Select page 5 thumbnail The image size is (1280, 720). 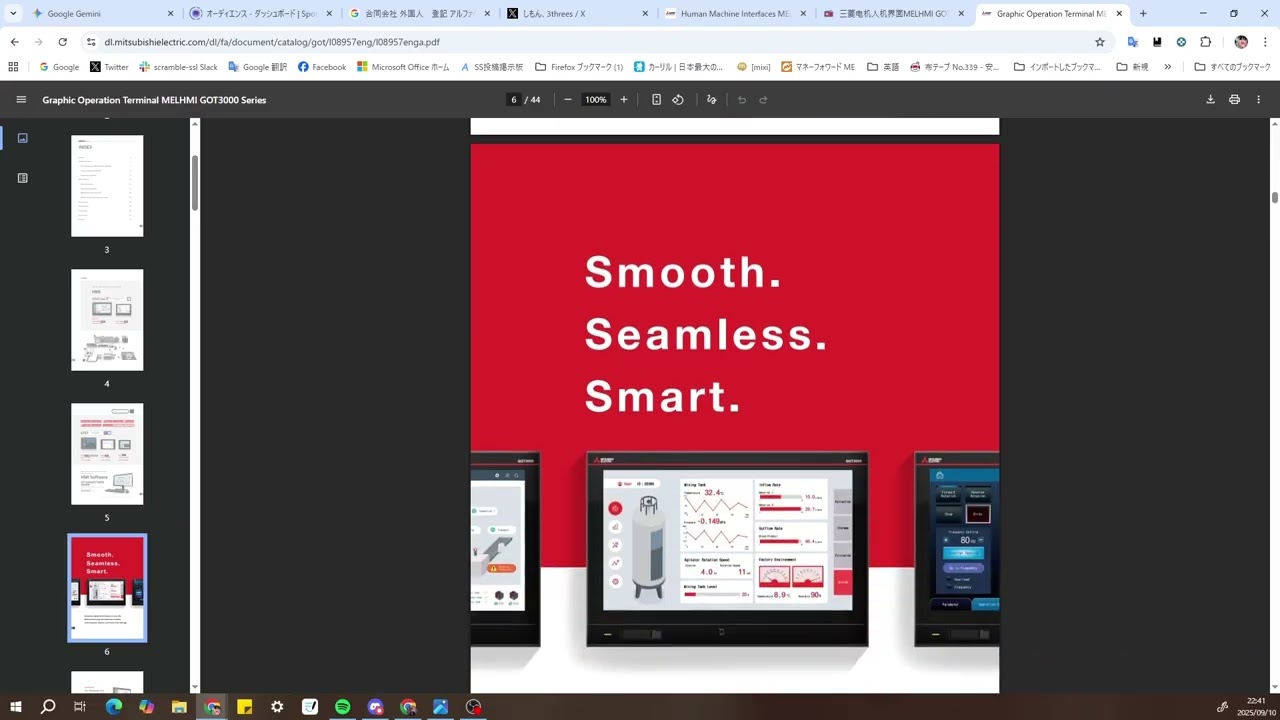pos(107,454)
